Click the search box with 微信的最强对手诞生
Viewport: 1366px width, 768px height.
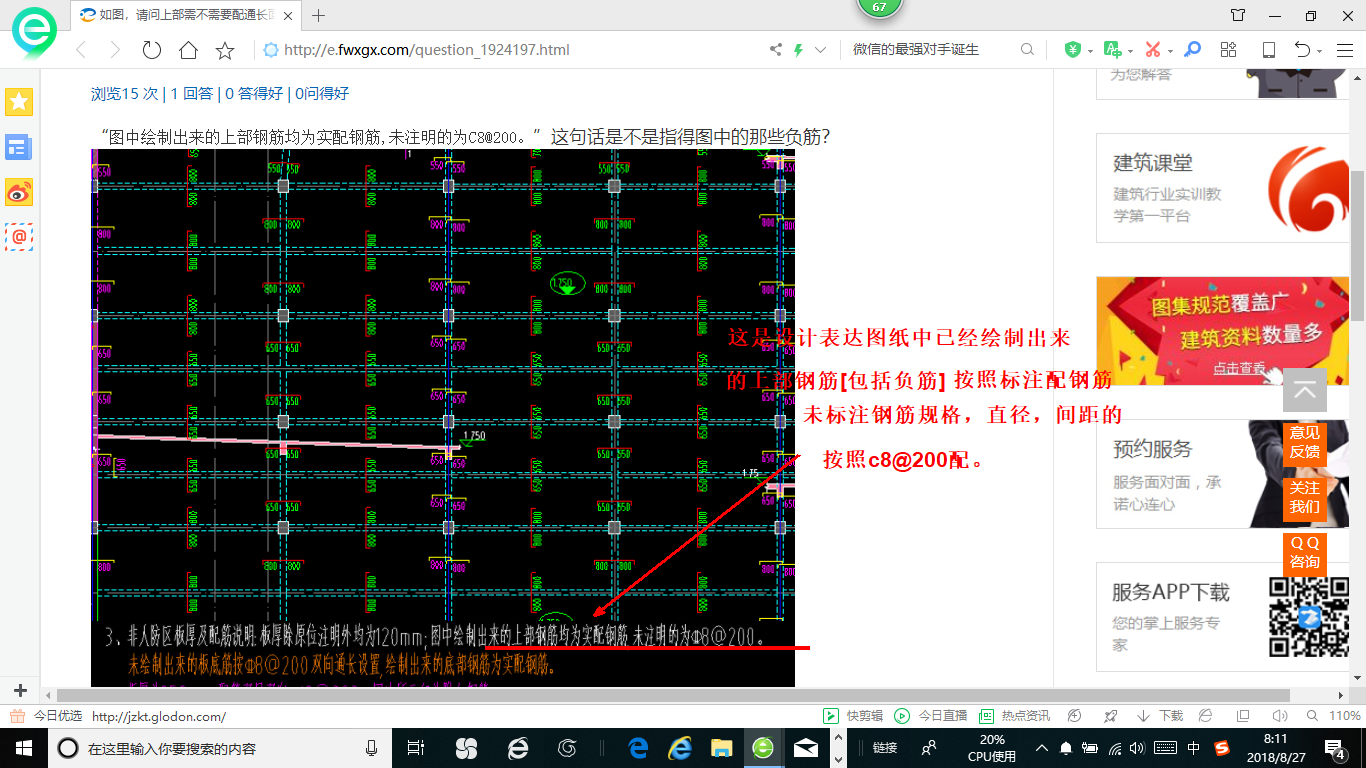[x=930, y=50]
